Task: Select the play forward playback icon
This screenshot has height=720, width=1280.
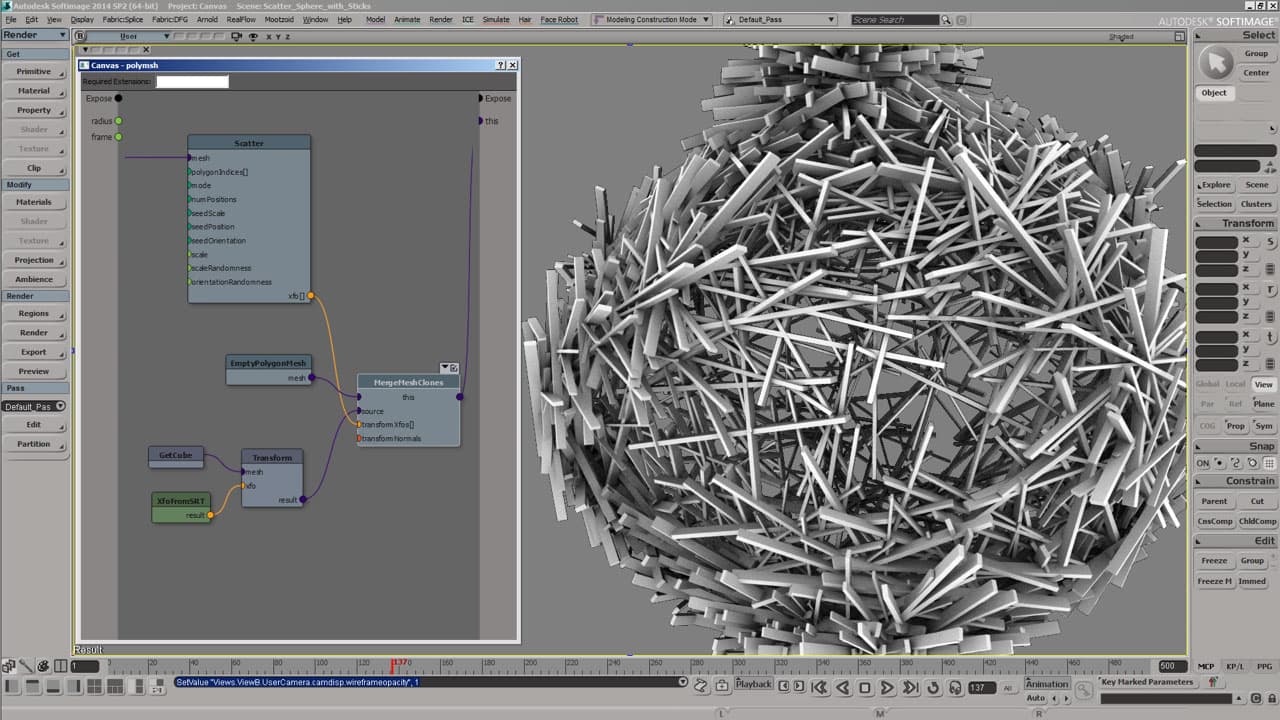Action: tap(886, 687)
